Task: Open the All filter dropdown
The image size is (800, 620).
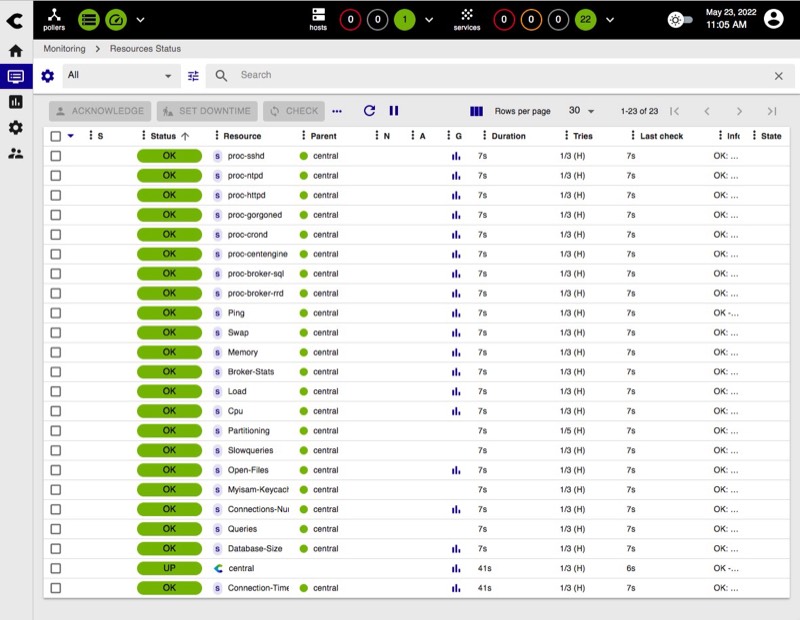Action: [x=119, y=75]
